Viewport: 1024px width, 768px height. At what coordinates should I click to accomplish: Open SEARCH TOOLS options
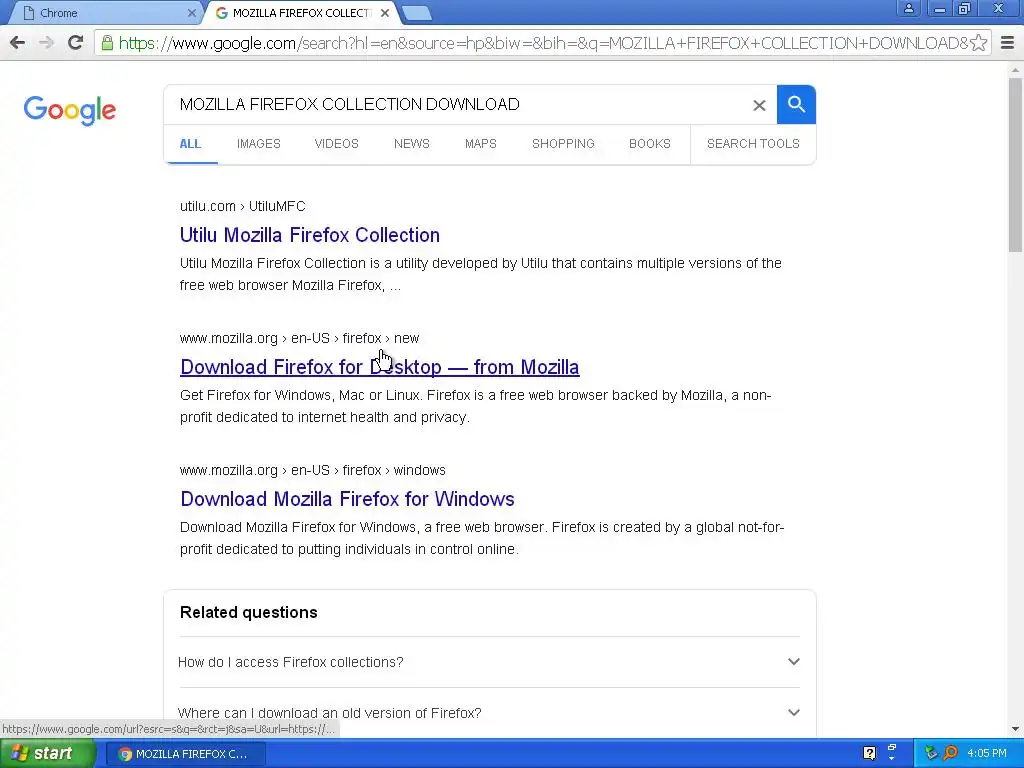click(x=753, y=144)
